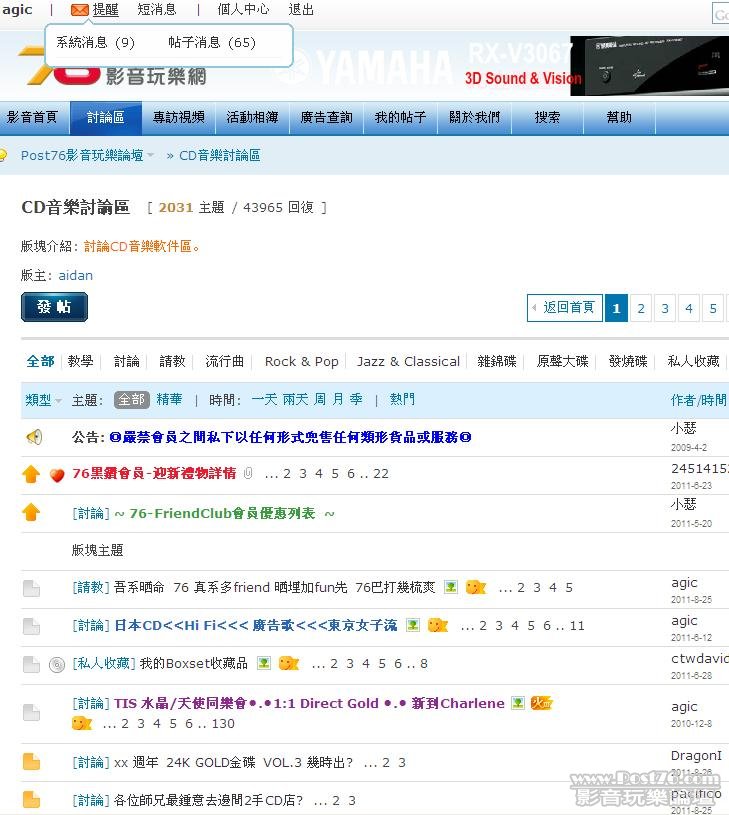
Task: Click the sticky arrow icon beside 76-FriendClub thread
Action: 31,512
